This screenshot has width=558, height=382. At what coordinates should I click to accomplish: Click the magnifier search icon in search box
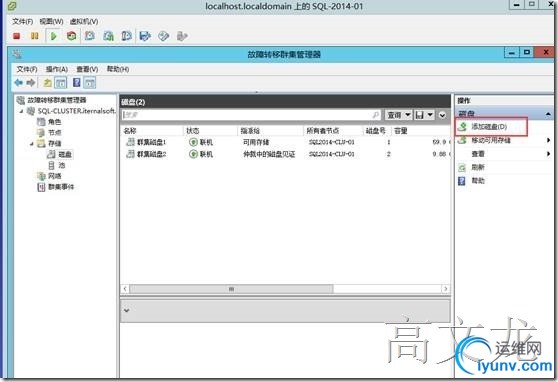coord(375,115)
